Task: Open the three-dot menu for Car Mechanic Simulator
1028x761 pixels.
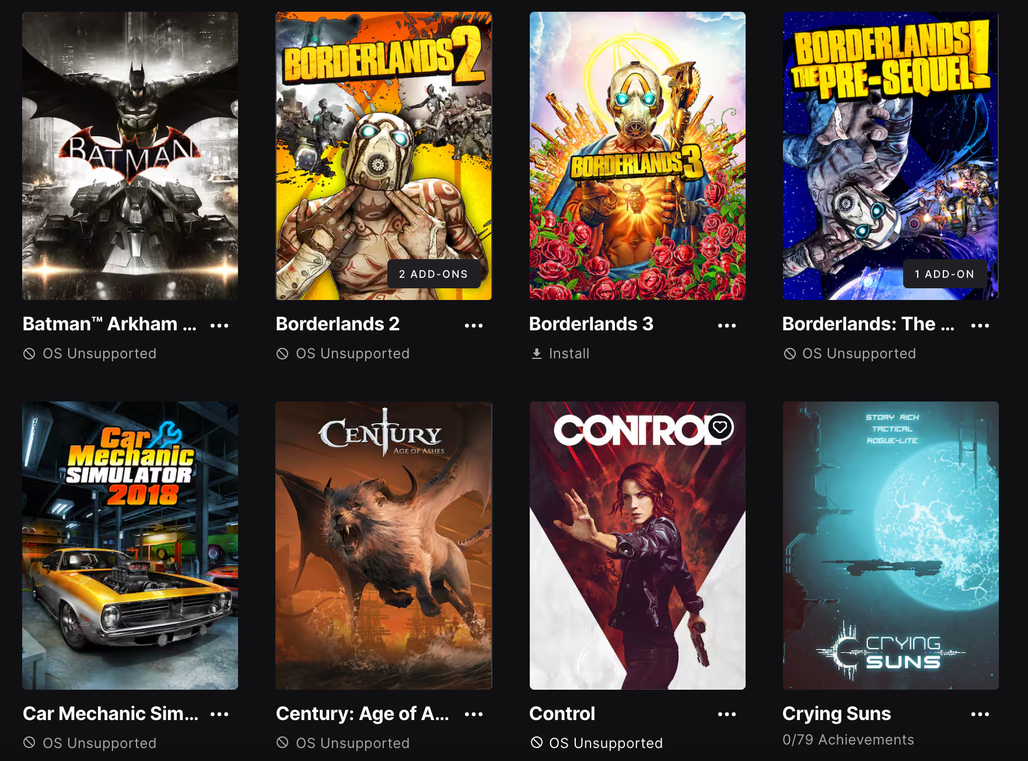Action: tap(219, 714)
